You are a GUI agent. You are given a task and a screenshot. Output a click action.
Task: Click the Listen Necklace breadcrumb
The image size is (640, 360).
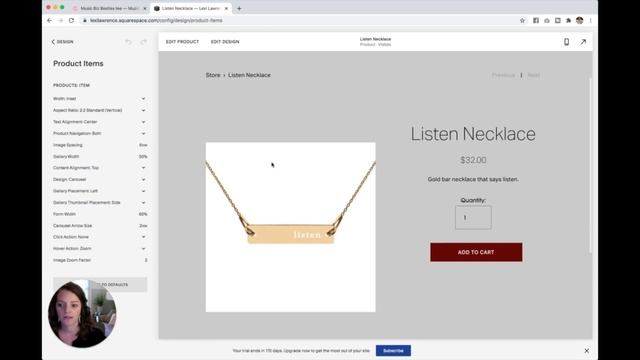click(x=249, y=75)
